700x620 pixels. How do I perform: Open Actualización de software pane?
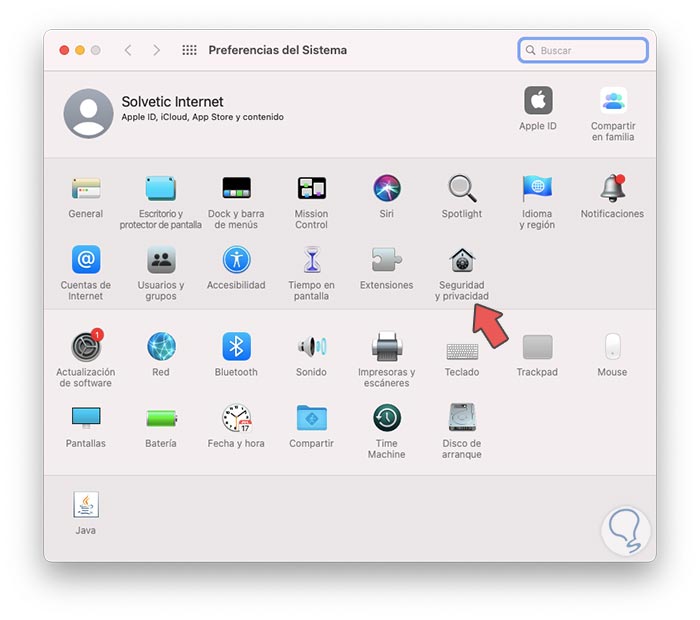coord(86,347)
